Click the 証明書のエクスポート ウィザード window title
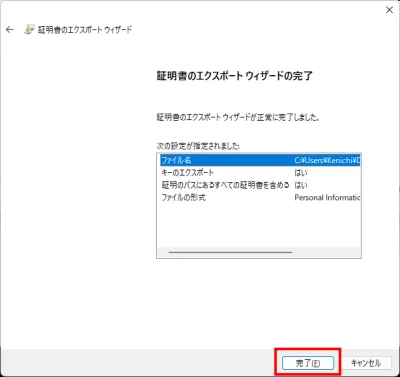Image resolution: width=400 pixels, height=377 pixels. [85, 30]
